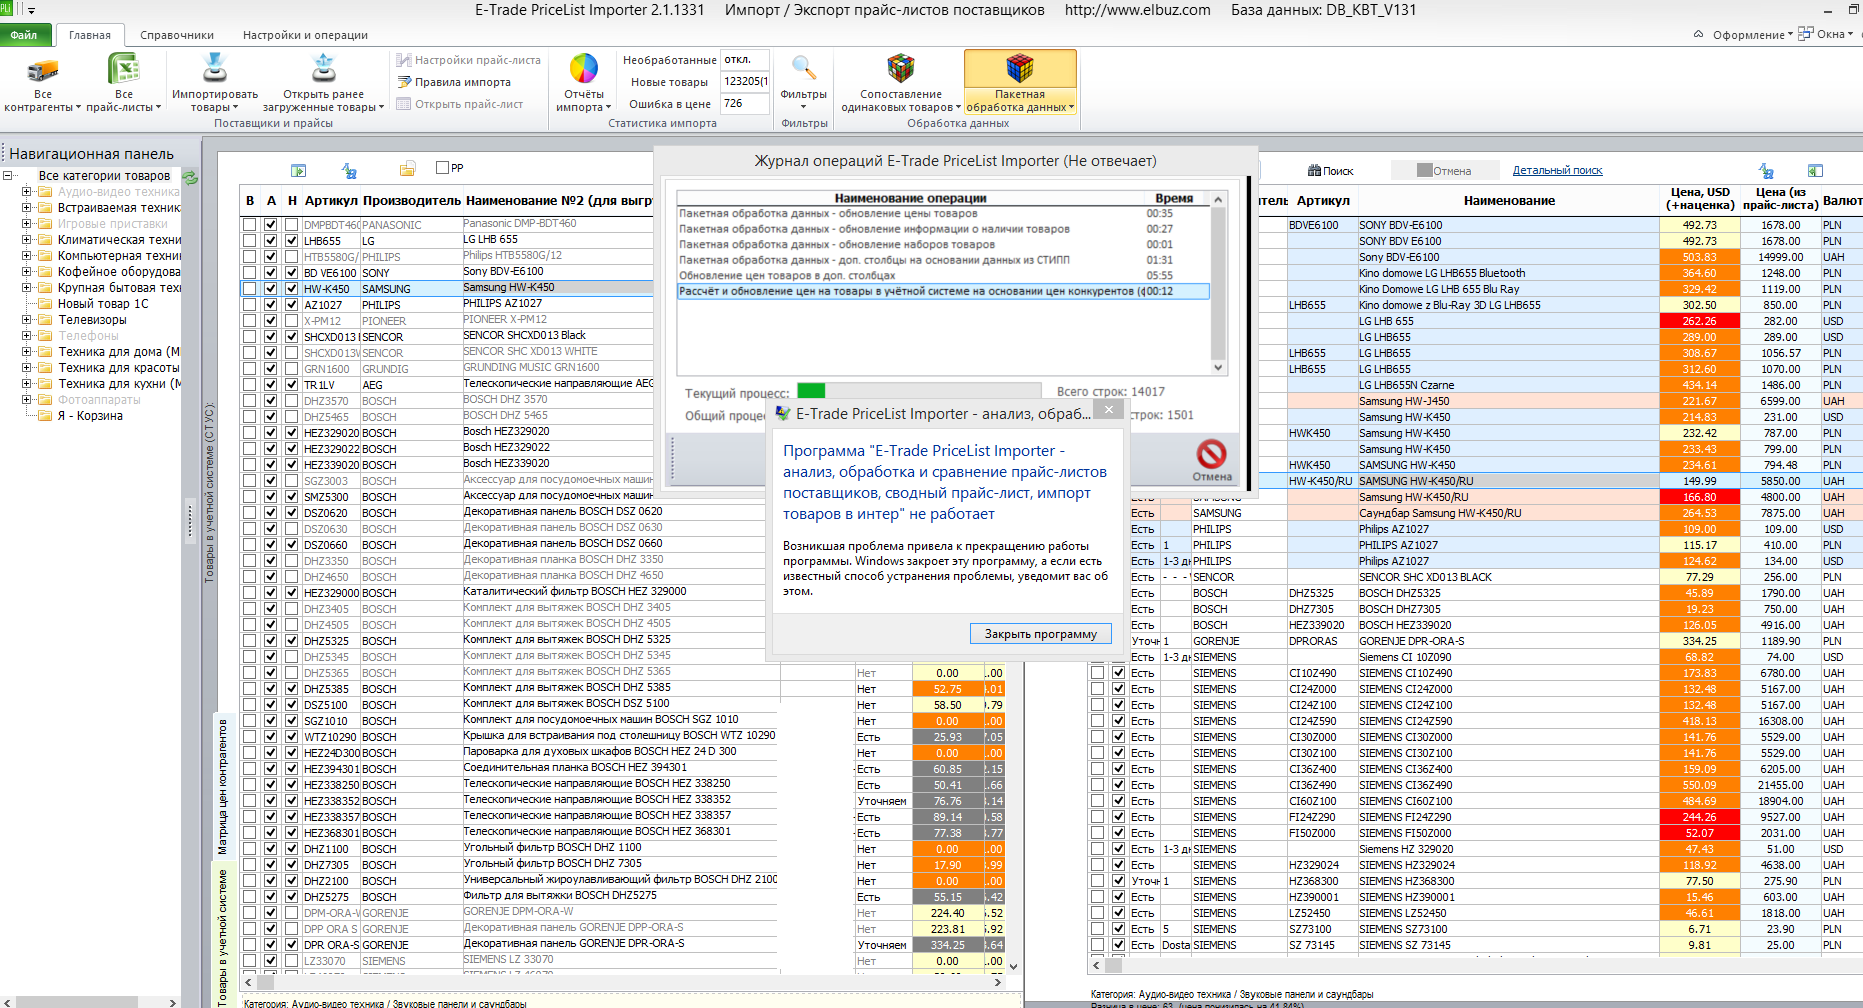The height and width of the screenshot is (1008, 1863).
Task: Open Все контрагенты truck icon
Action: 43,69
